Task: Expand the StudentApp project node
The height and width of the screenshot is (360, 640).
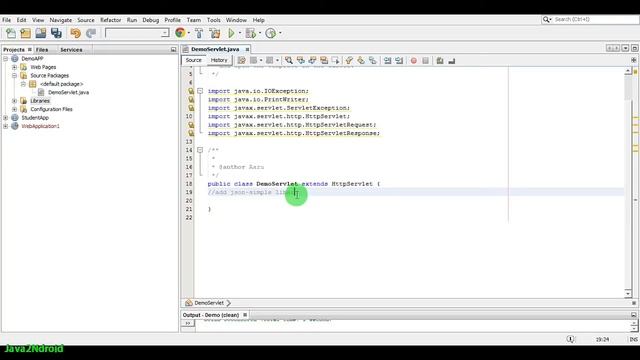Action: click(x=6, y=118)
